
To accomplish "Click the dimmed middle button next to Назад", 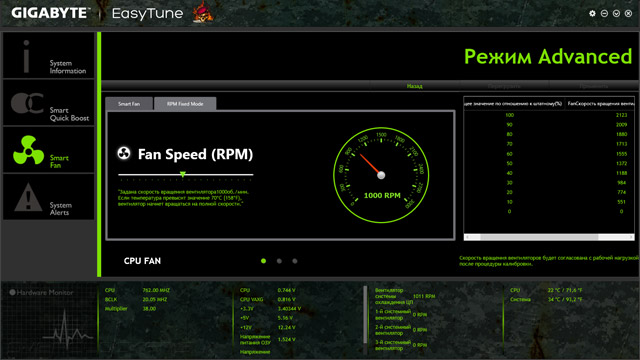I will 504,86.
